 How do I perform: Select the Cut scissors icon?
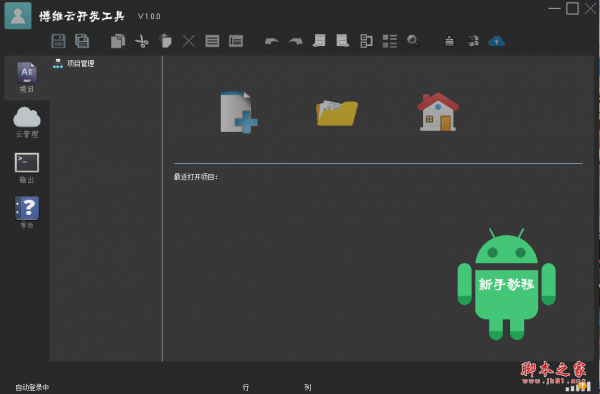coord(142,41)
